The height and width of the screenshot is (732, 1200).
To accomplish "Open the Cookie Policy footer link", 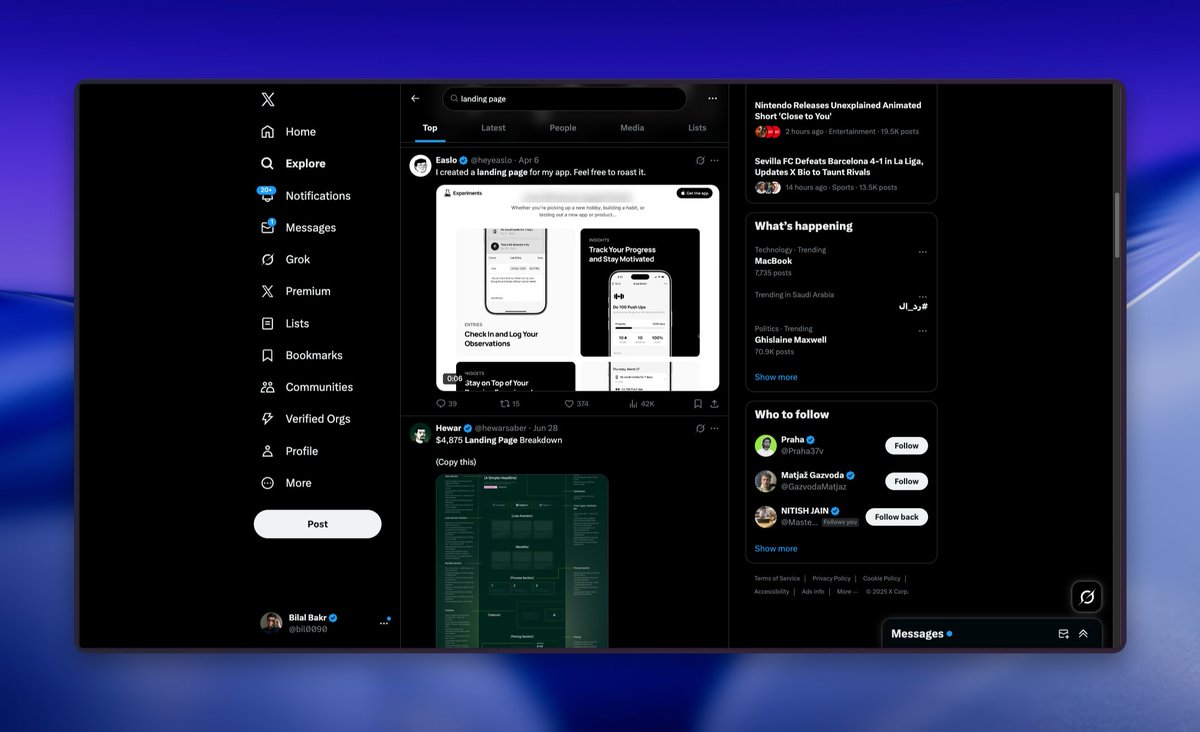I will point(881,578).
